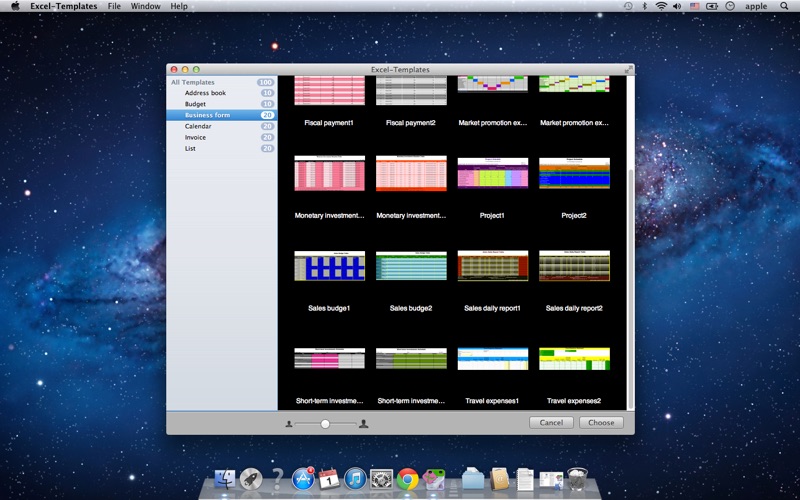
Task: Select Fiscal payment1 template thumbnail
Action: tap(330, 90)
